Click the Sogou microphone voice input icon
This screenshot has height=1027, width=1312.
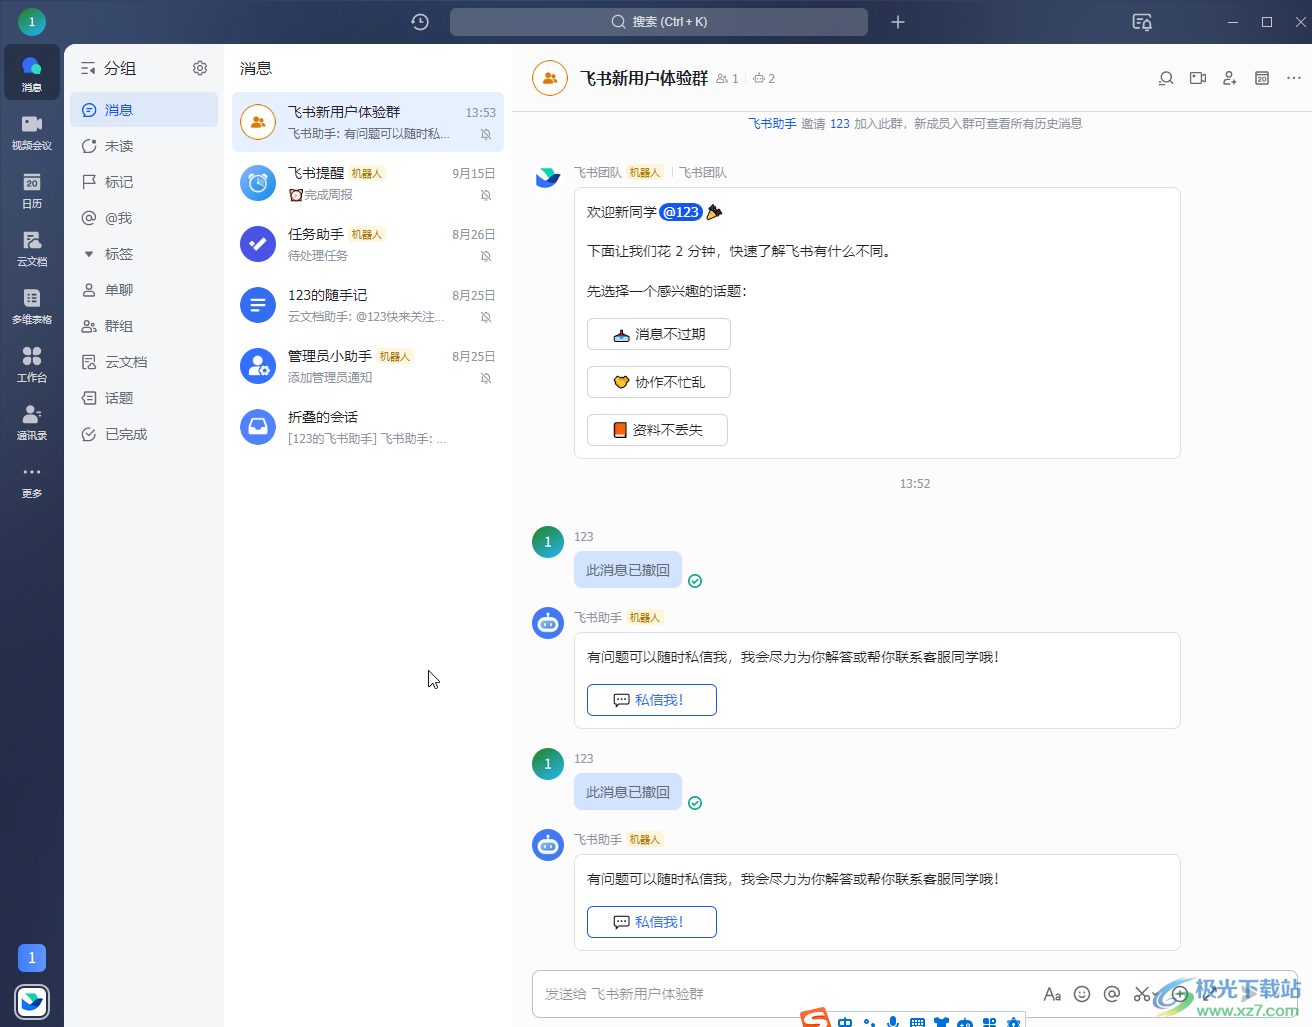pyautogui.click(x=893, y=1022)
